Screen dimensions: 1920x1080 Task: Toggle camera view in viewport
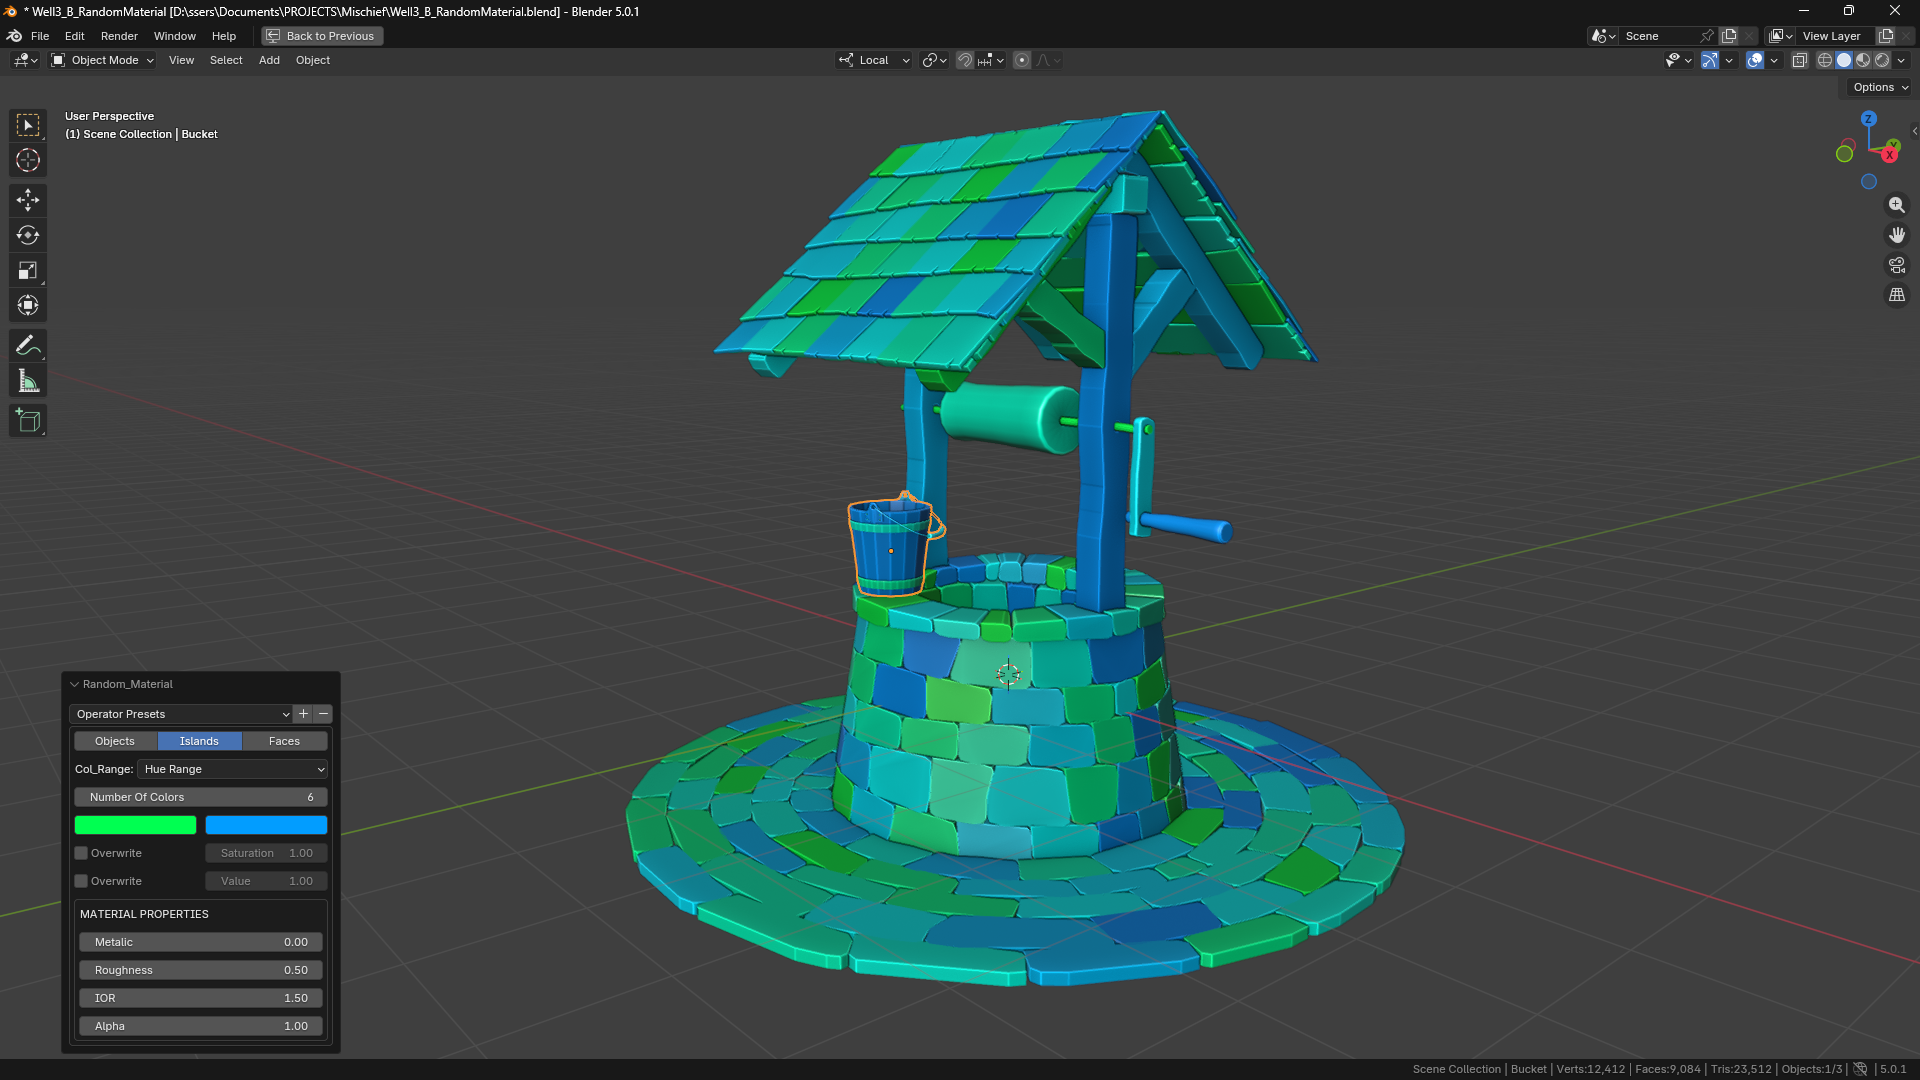(1896, 265)
